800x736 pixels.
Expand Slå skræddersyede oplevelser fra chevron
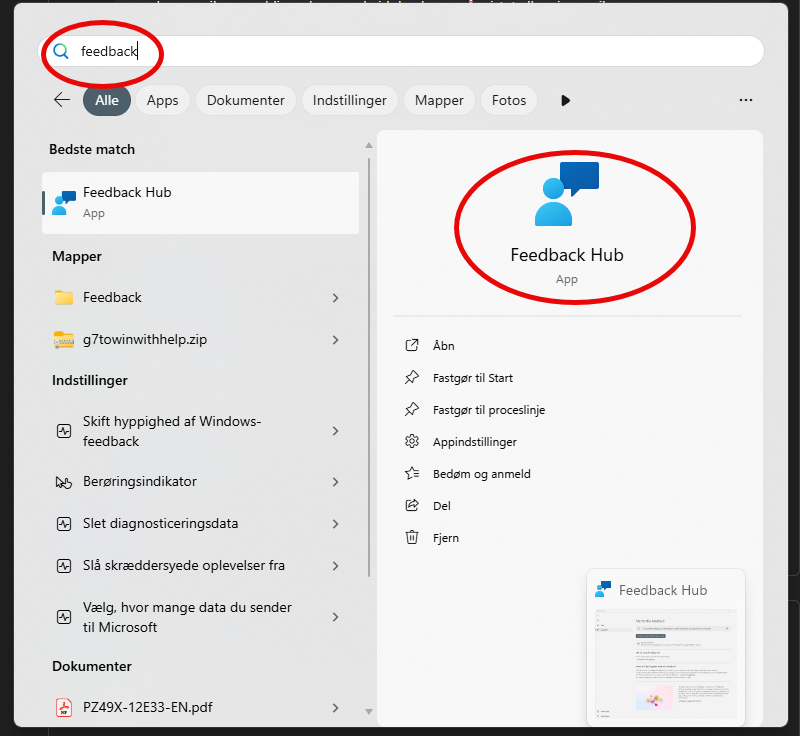[x=335, y=566]
